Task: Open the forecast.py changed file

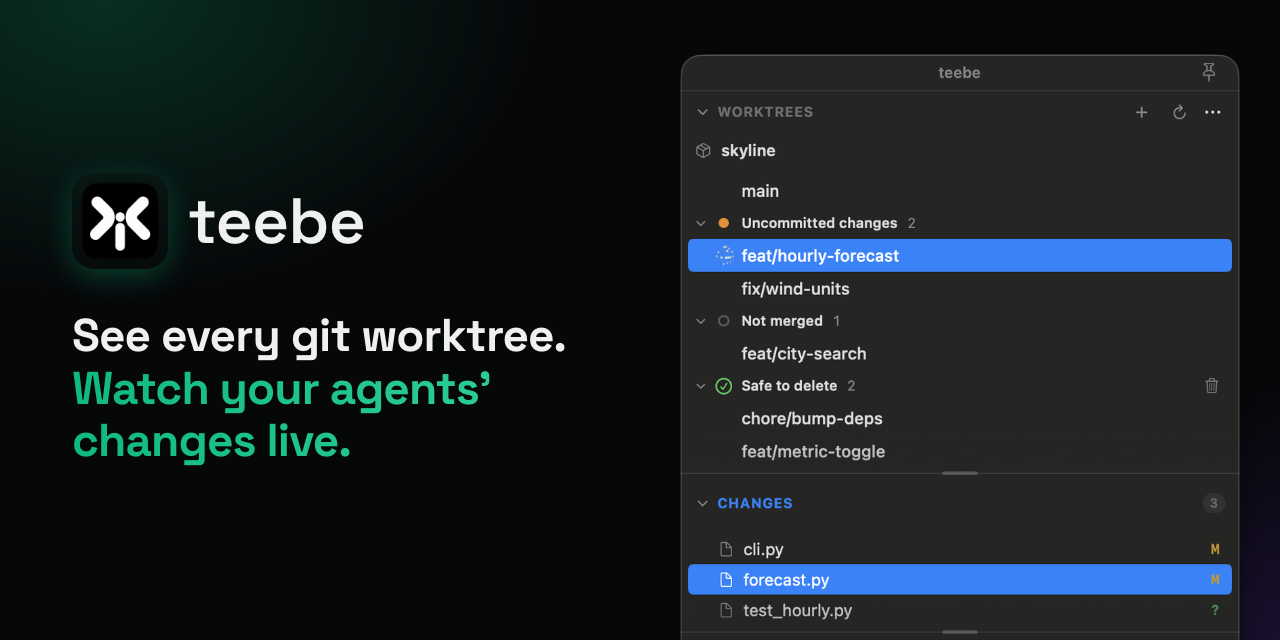Action: [960, 580]
